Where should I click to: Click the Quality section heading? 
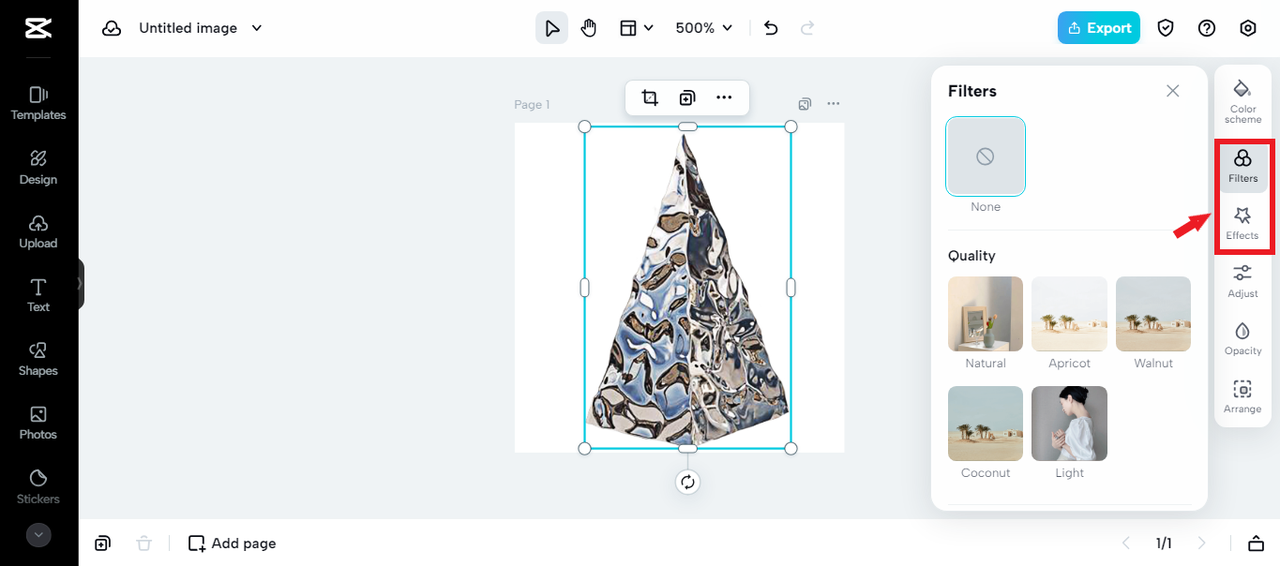click(x=972, y=256)
